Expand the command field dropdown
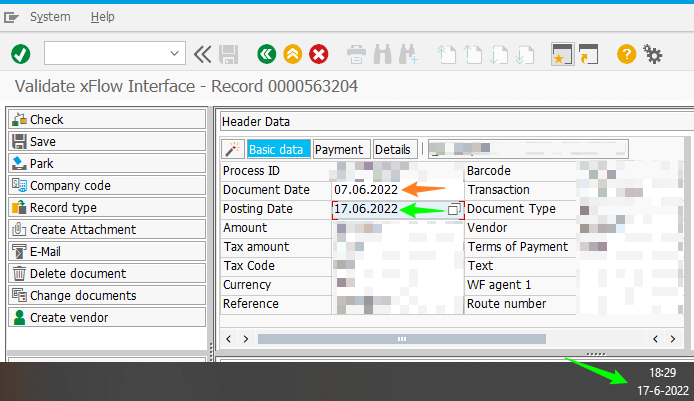 pyautogui.click(x=175, y=54)
